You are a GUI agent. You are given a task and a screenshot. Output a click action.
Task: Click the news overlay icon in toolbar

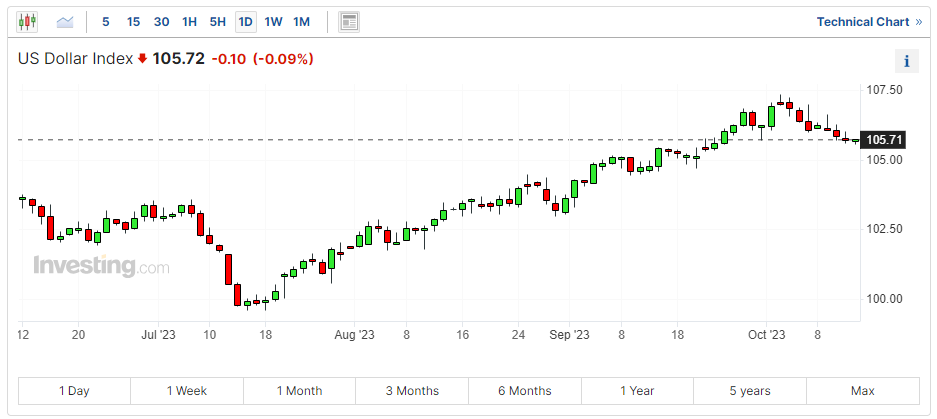(349, 21)
